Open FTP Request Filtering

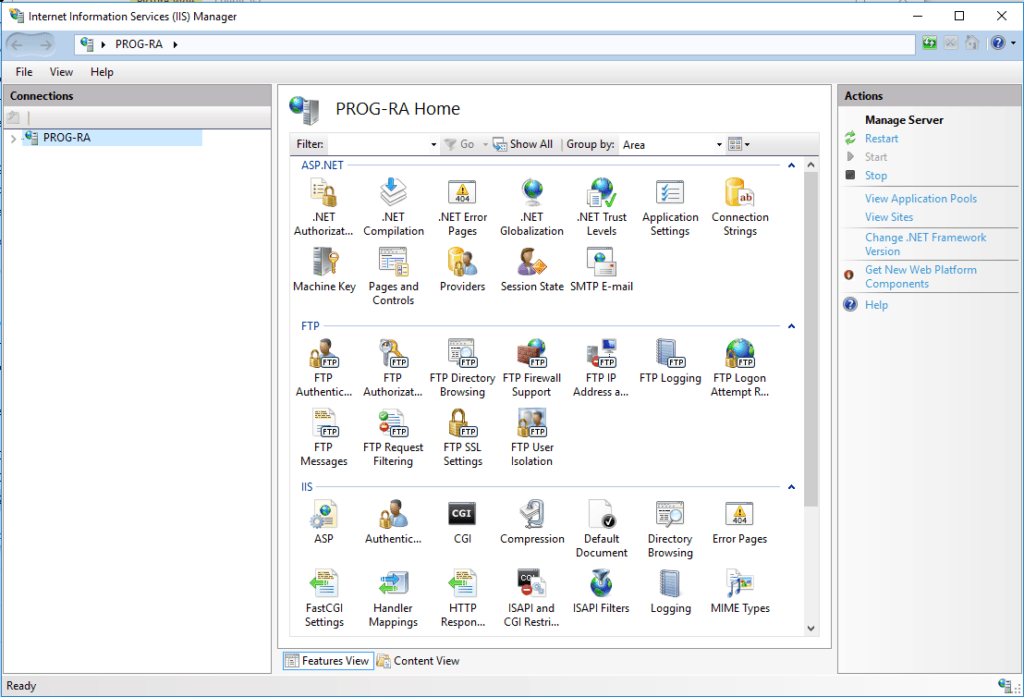click(x=393, y=437)
